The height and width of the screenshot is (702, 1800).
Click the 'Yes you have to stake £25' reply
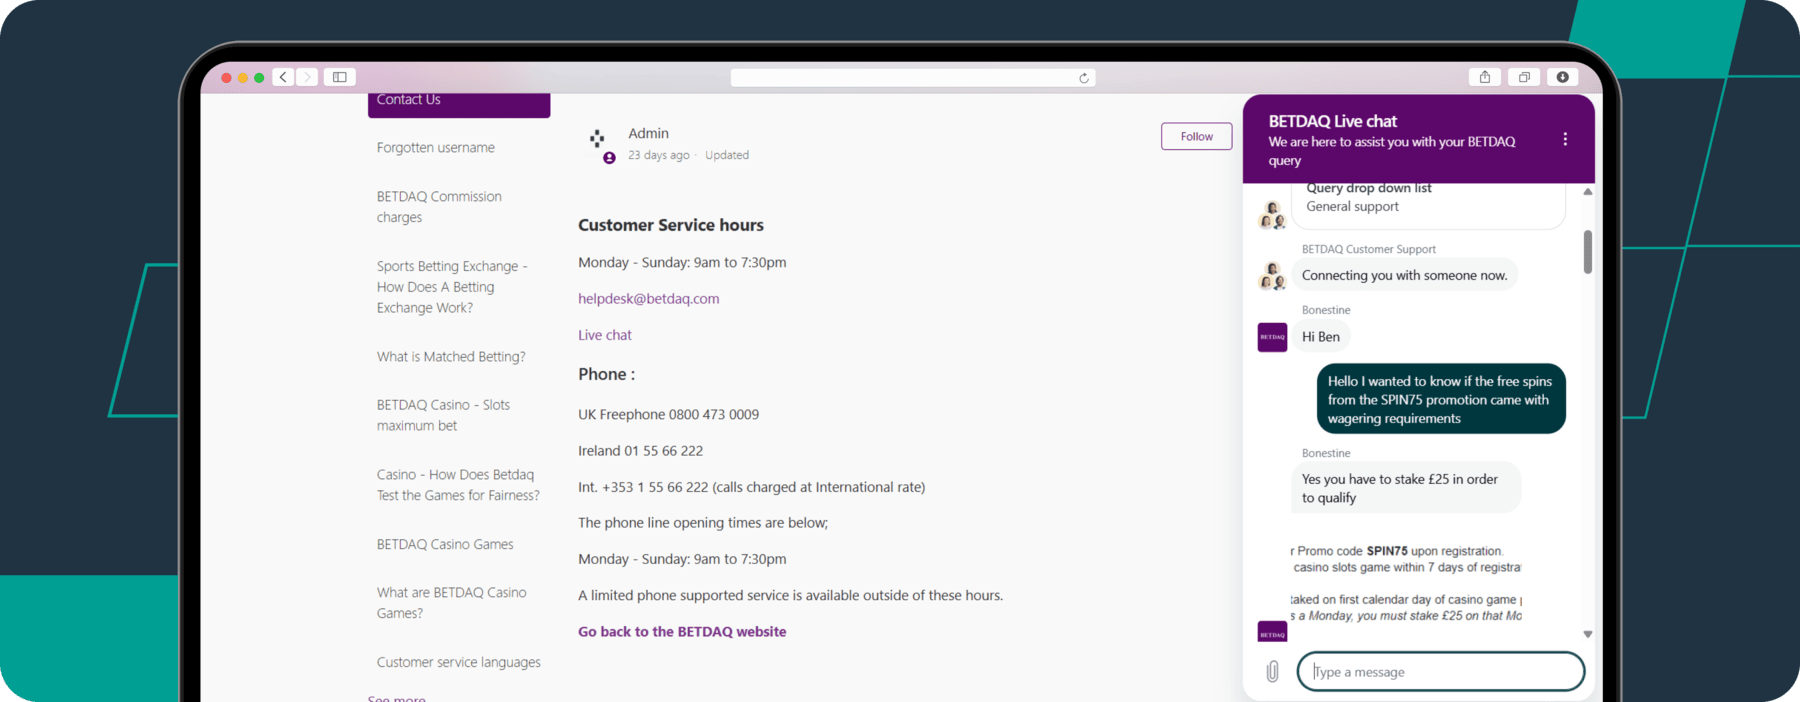[x=1406, y=488]
